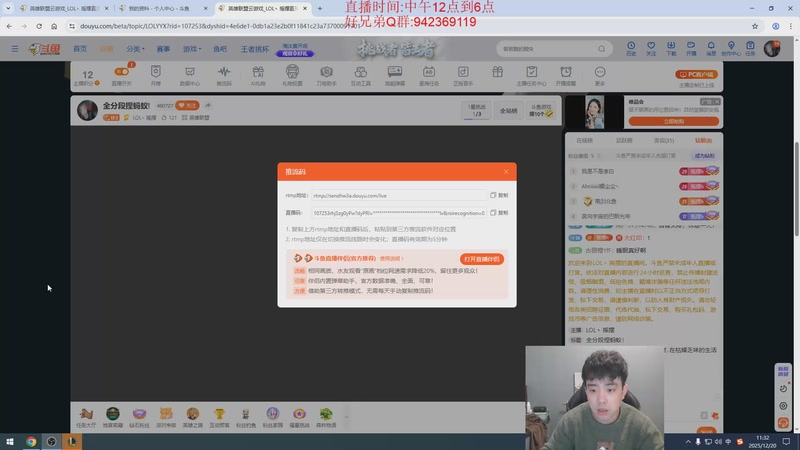The width and height of the screenshot is (800, 450).
Task: Open the 游戏 games dropdown
Action: (192, 49)
